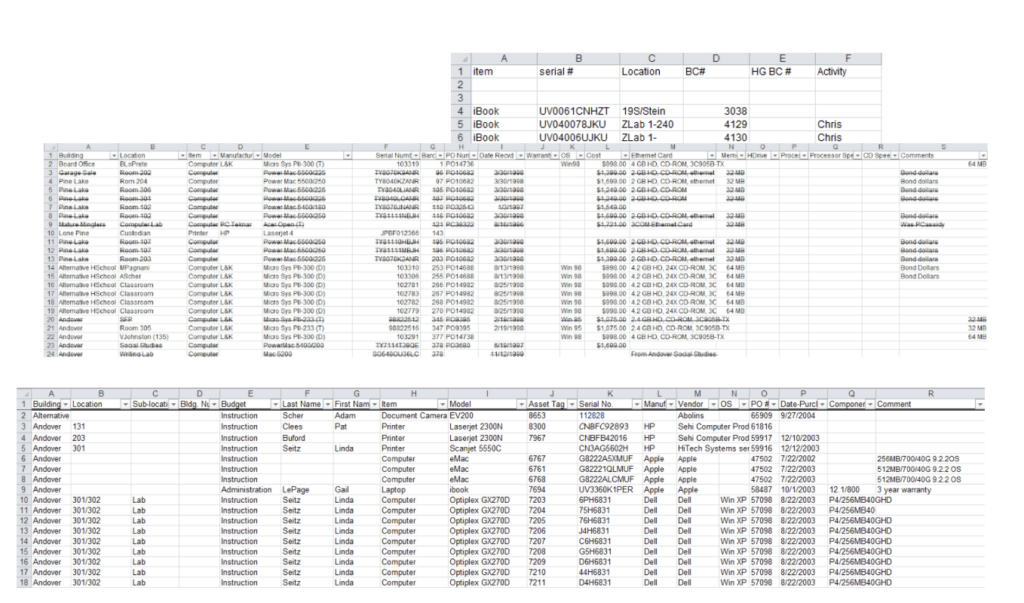This screenshot has width=1024, height=603.
Task: Select the 'Board Office' cell
Action: coord(88,164)
